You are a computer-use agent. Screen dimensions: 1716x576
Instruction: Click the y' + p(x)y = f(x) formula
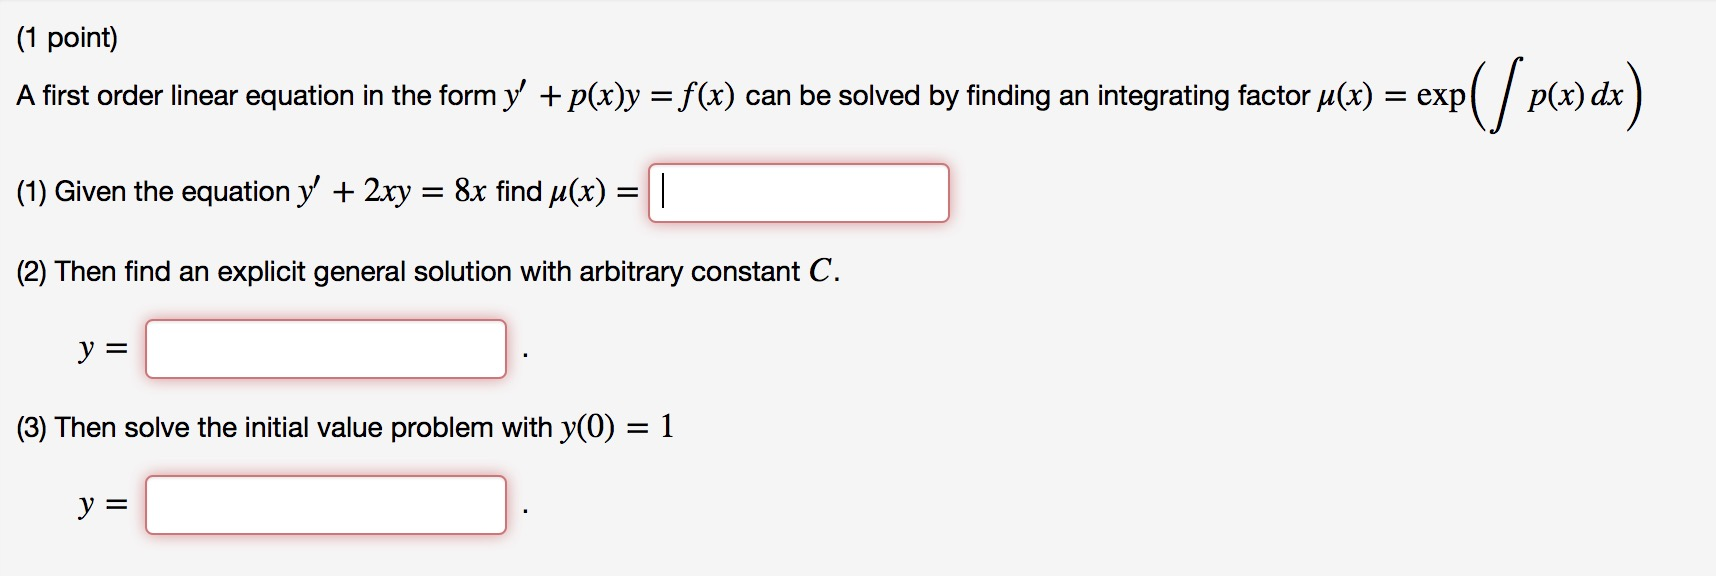(615, 95)
